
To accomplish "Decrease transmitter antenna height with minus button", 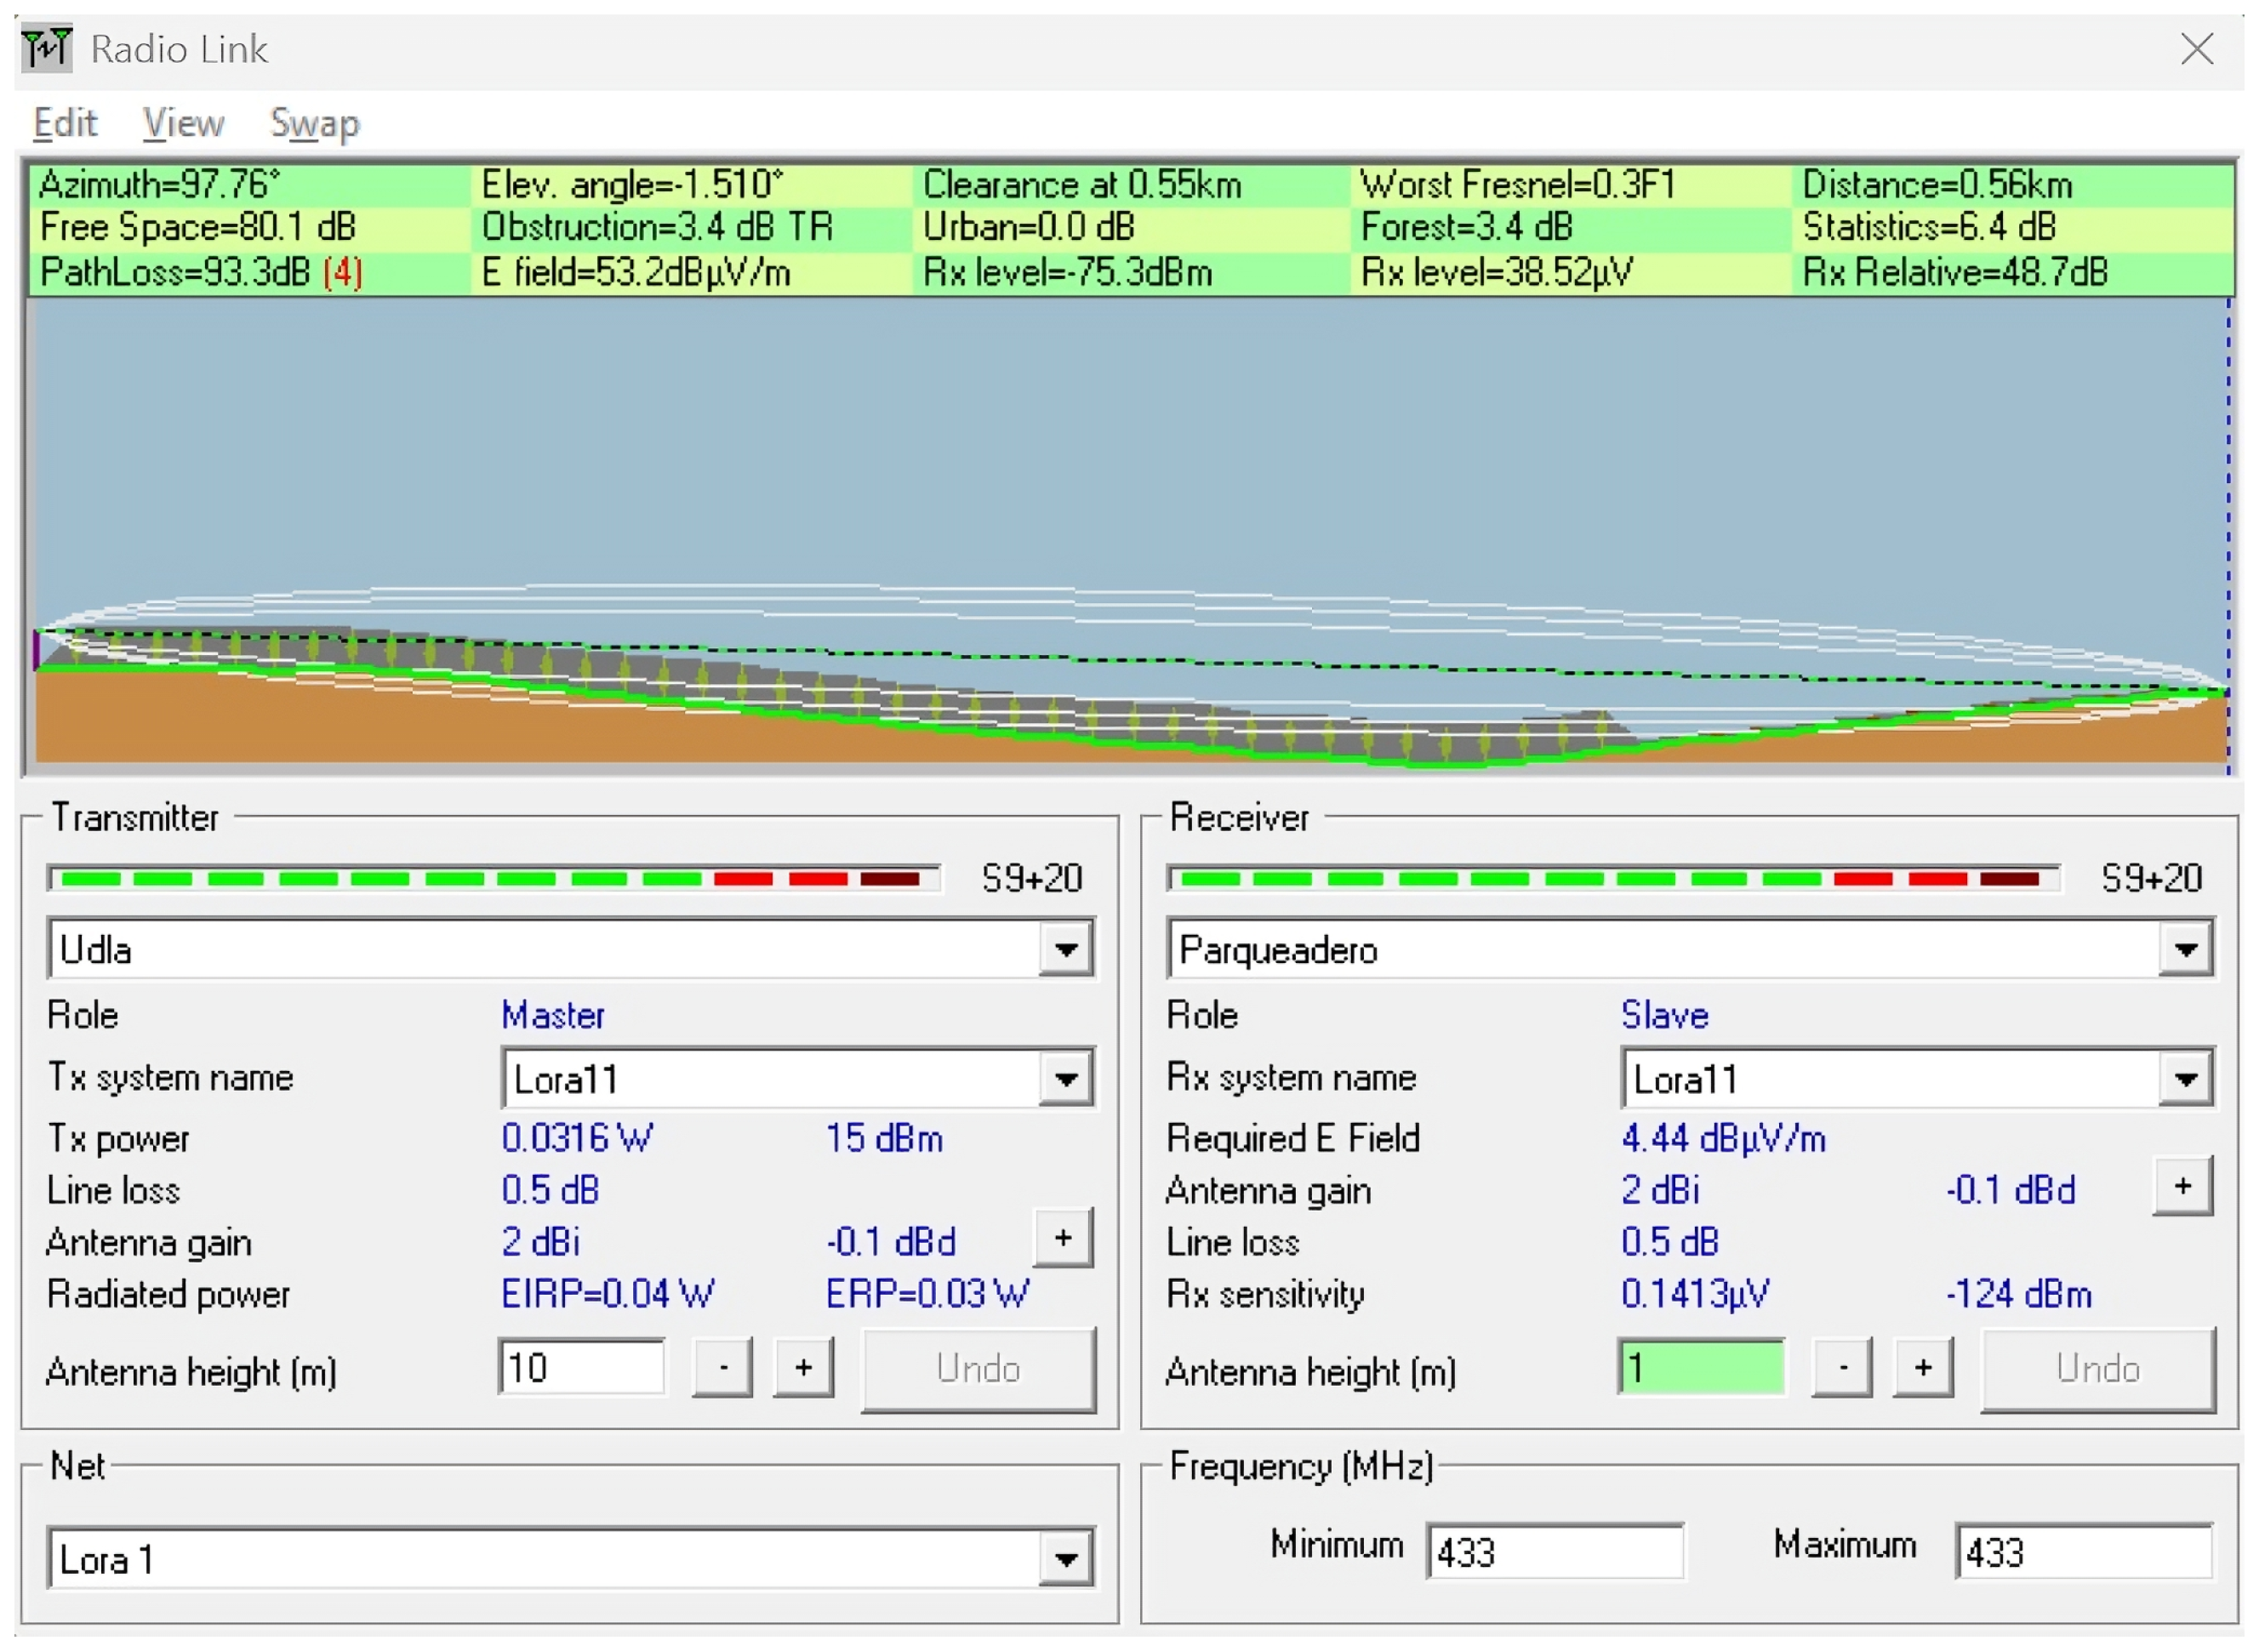I will (x=722, y=1366).
